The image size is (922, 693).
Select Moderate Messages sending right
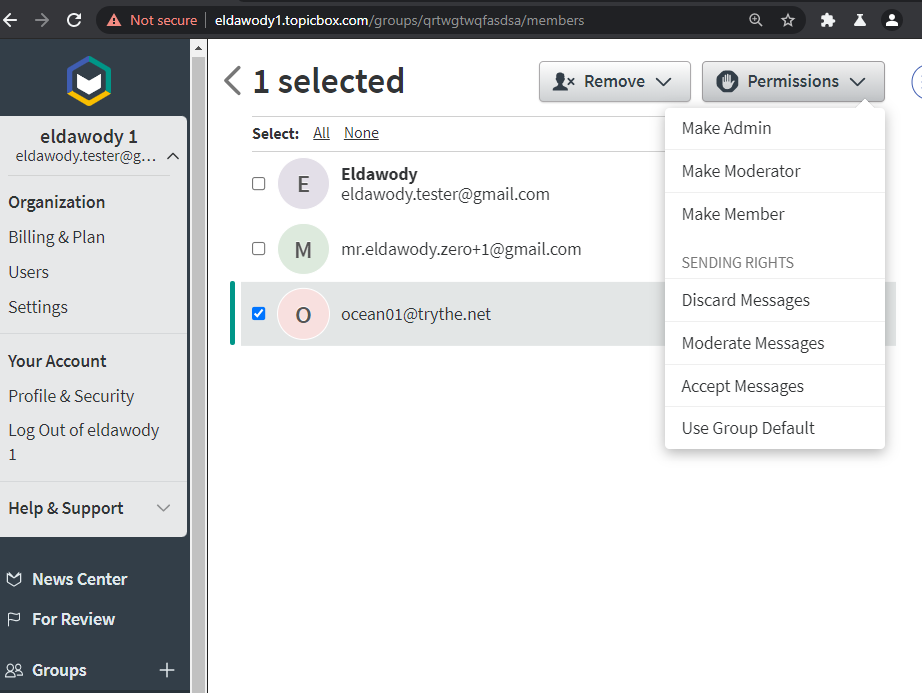coord(774,343)
